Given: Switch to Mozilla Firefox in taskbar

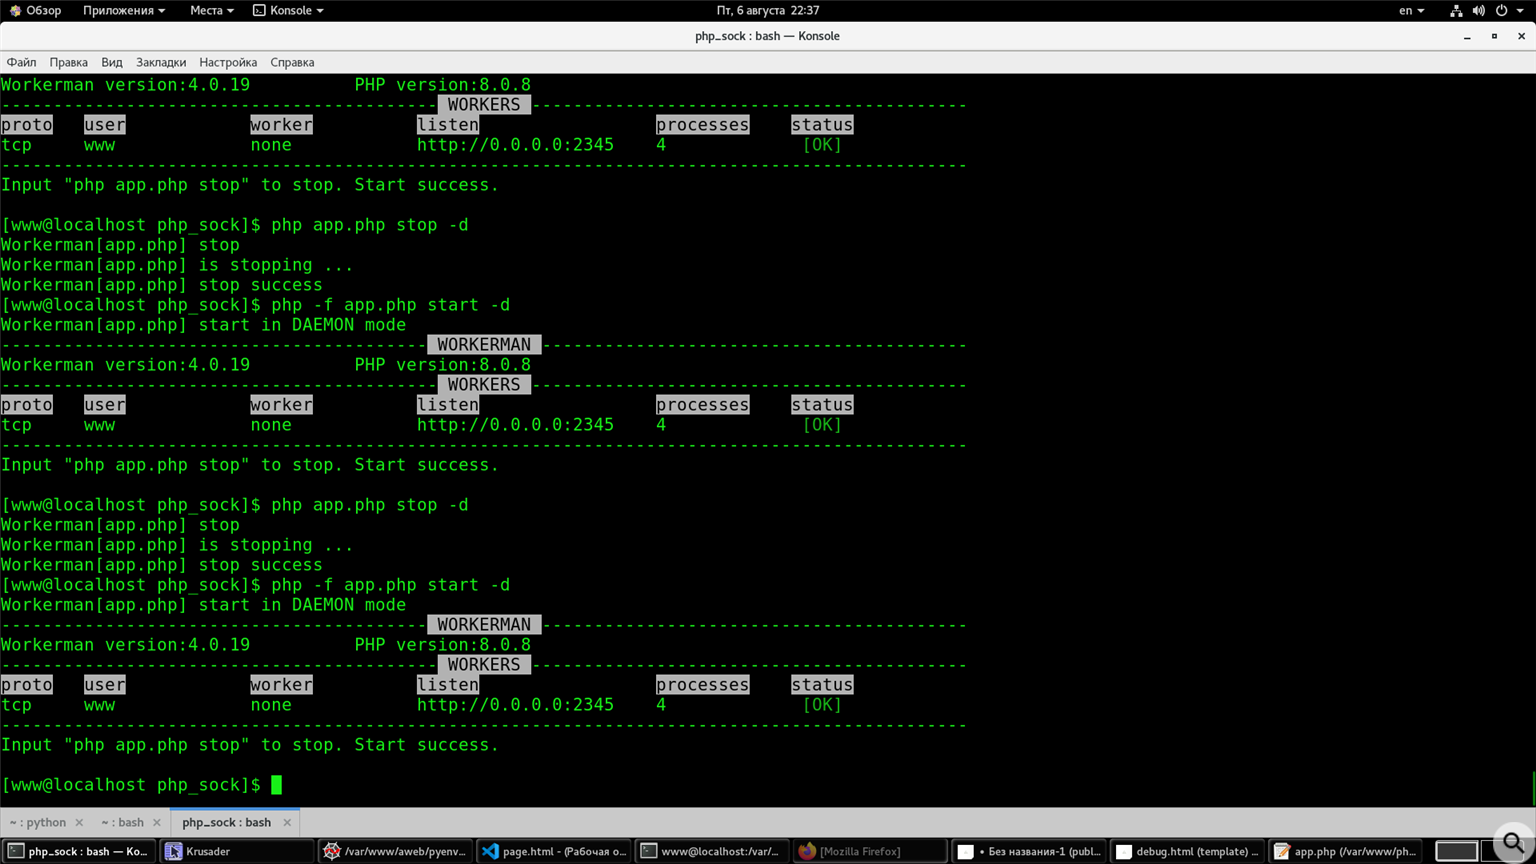Looking at the screenshot, I should [868, 851].
